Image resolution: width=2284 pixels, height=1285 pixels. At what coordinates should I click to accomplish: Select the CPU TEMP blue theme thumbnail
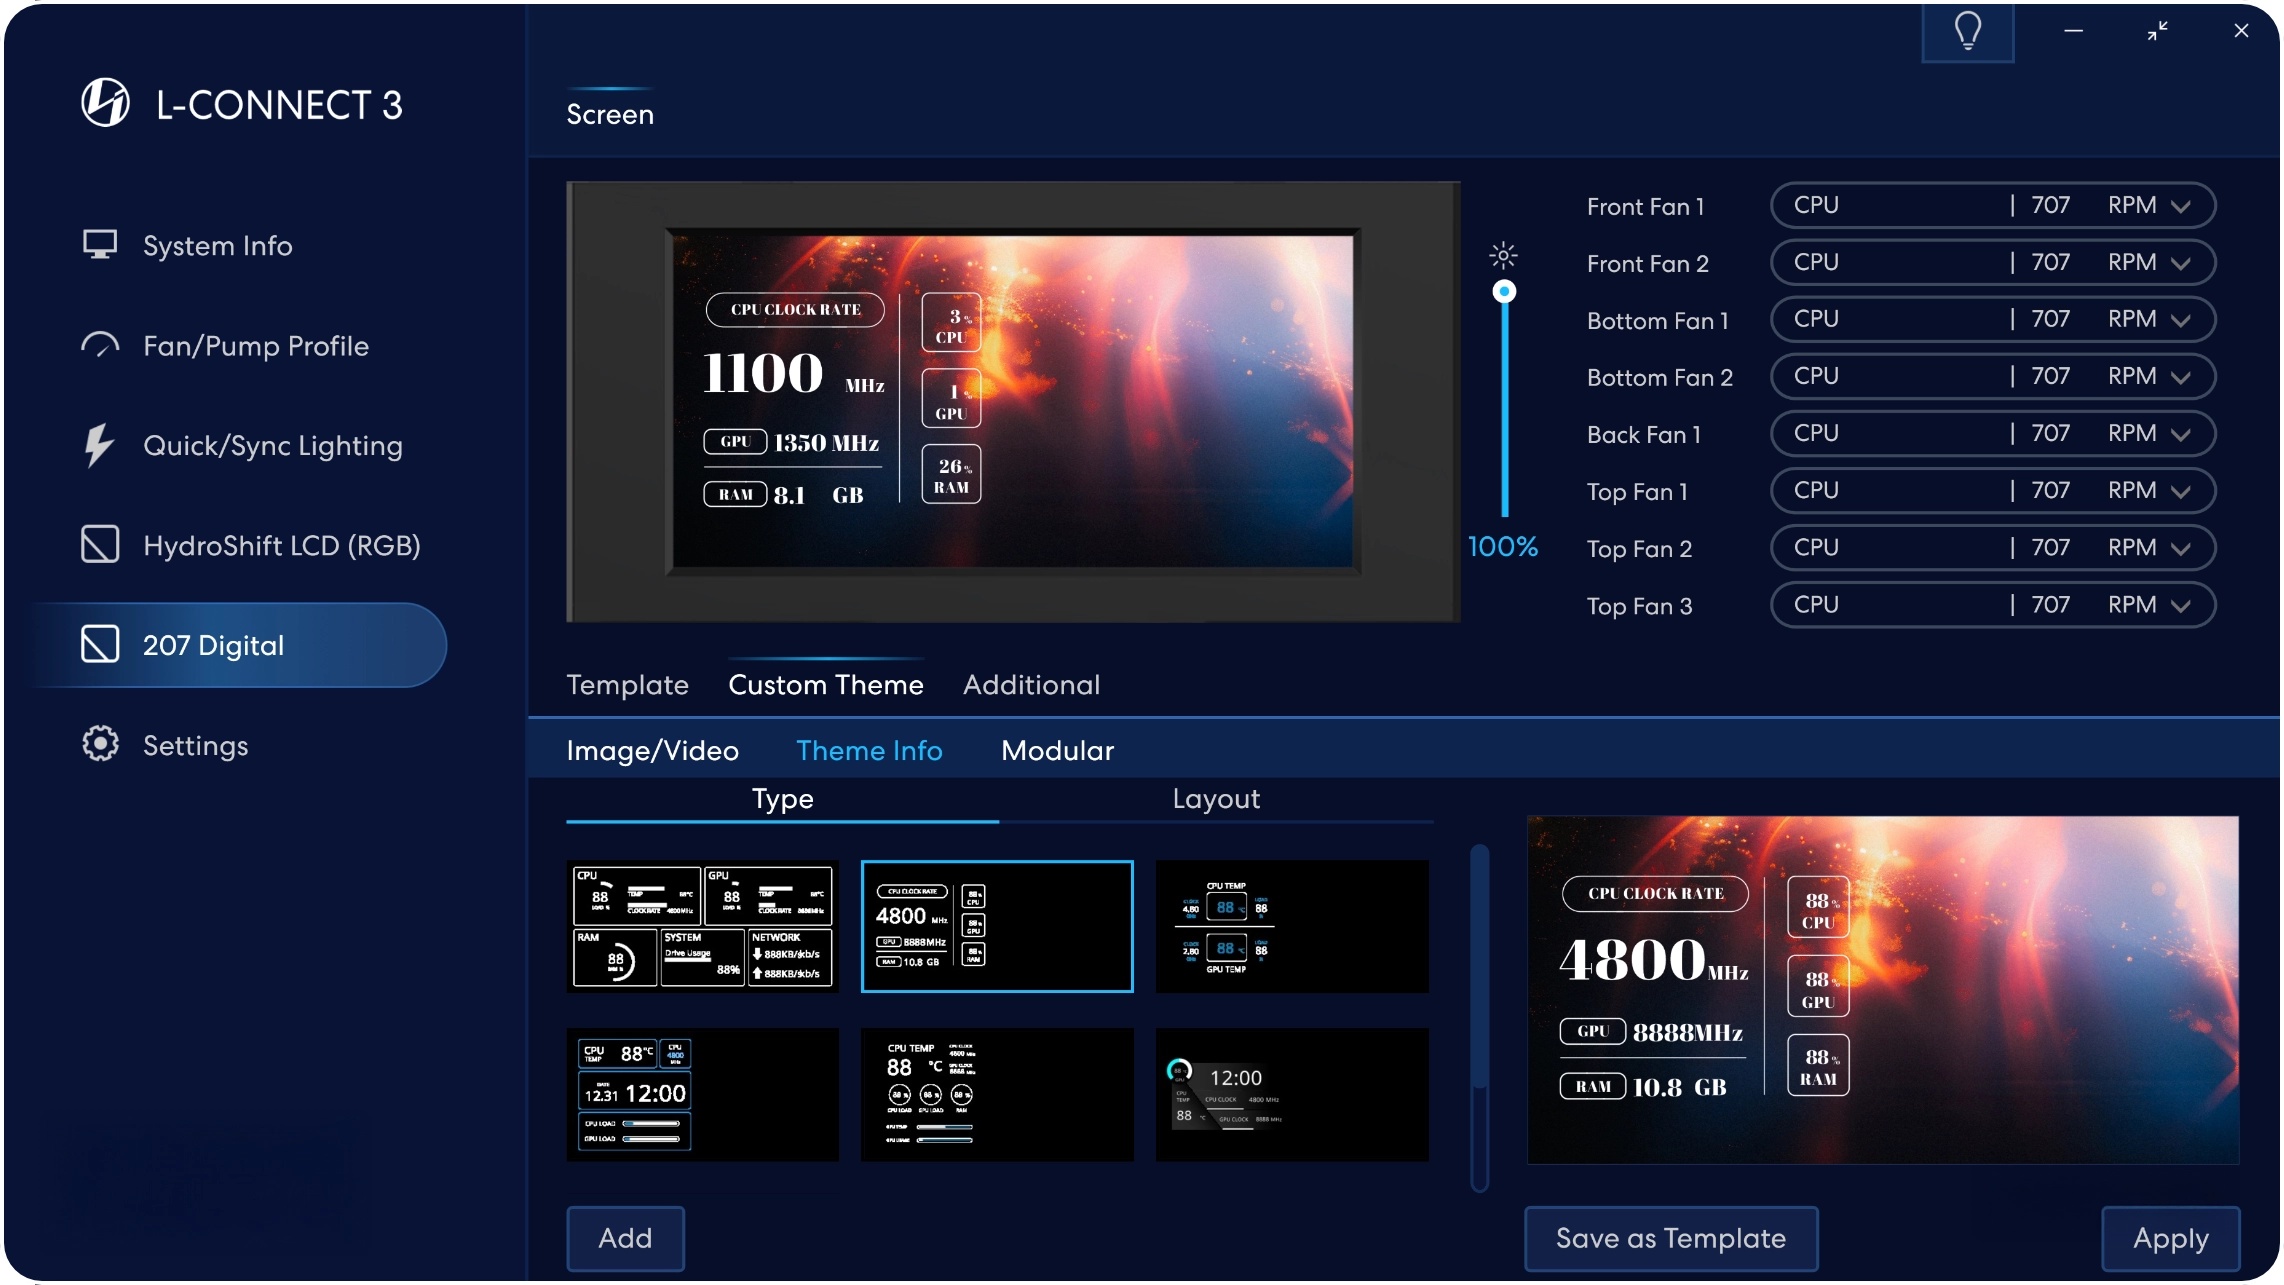pos(1291,926)
